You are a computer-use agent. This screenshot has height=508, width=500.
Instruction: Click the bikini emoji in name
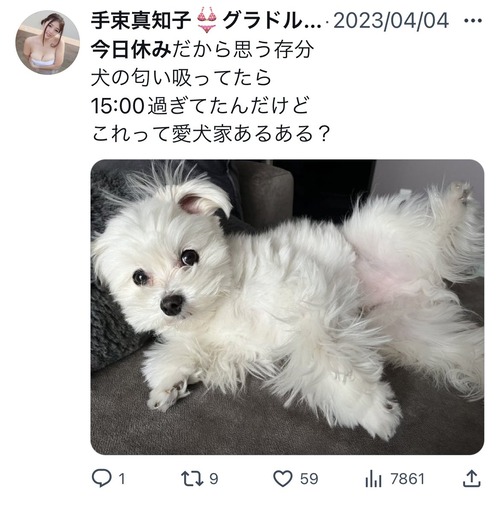point(207,21)
